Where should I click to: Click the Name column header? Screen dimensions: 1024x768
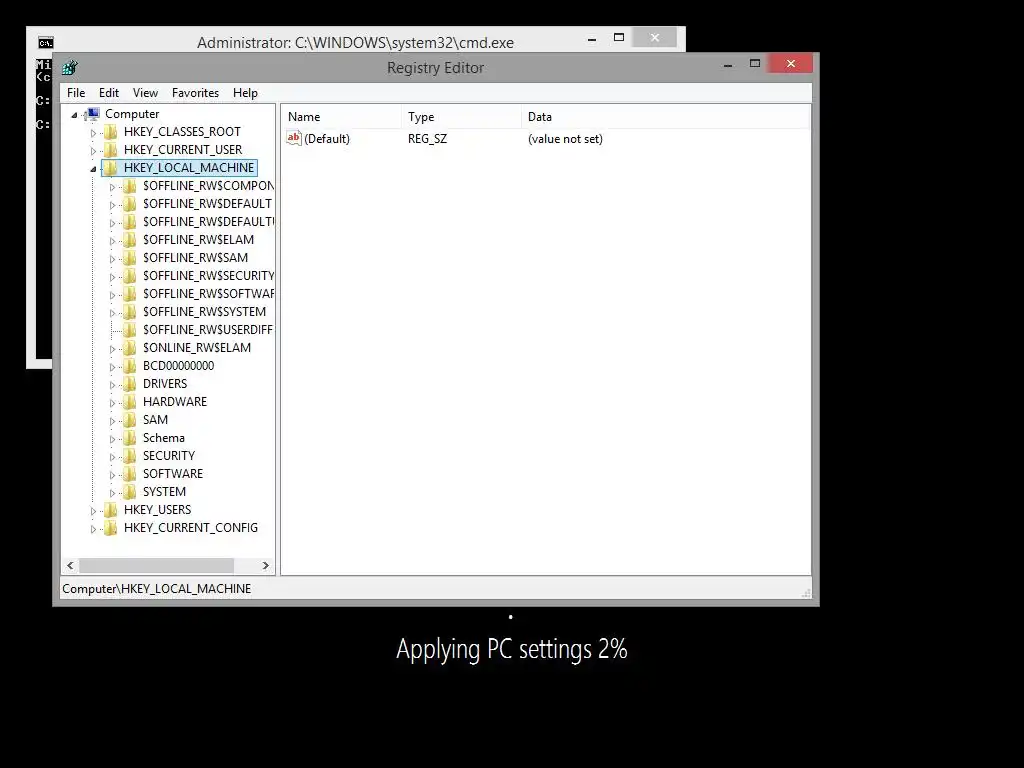coord(342,117)
